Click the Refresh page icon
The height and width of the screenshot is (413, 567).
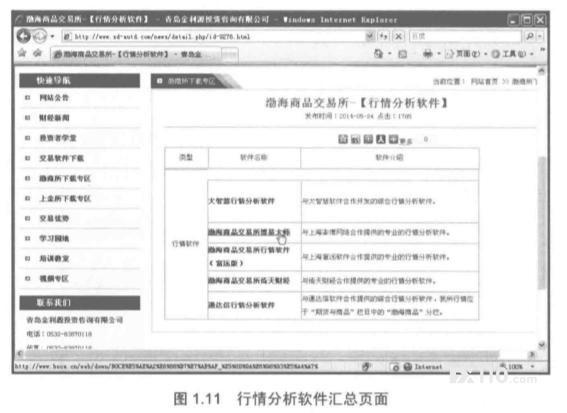(x=383, y=36)
